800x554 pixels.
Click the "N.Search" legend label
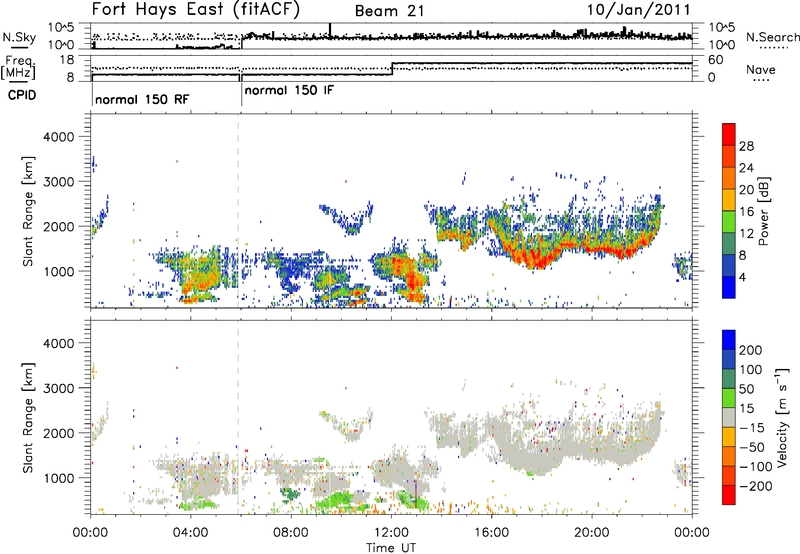coord(772,37)
